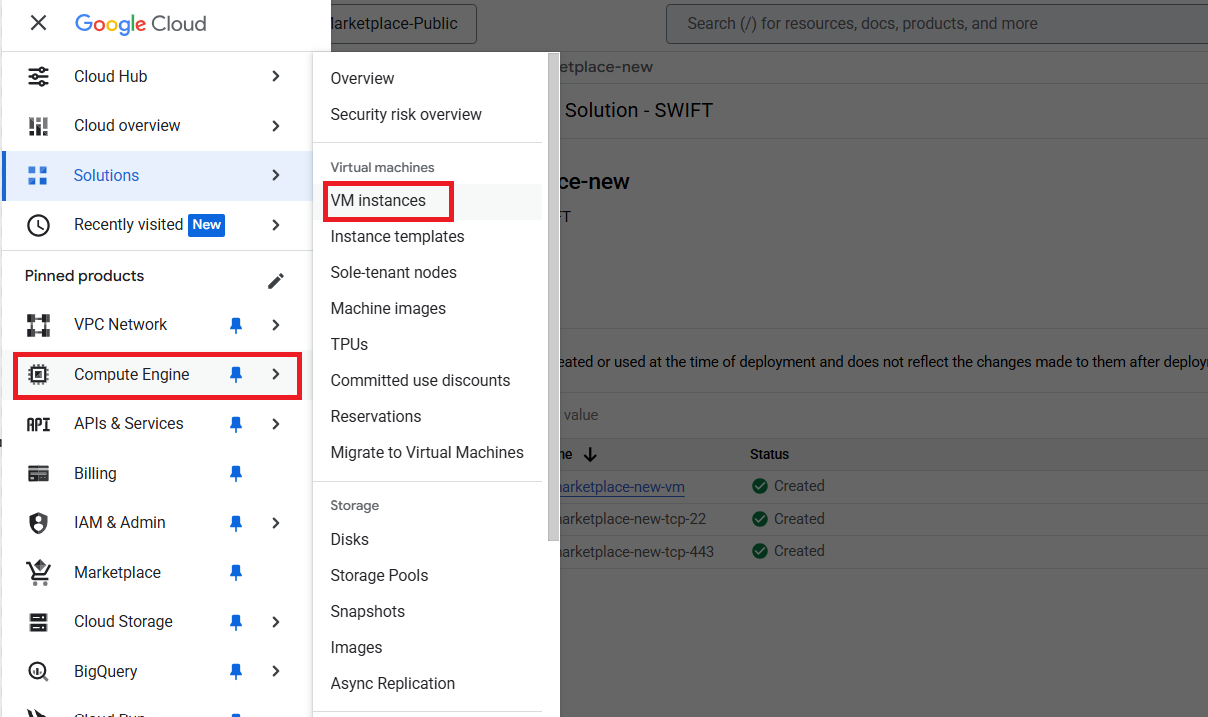
Task: Open the marketplace-new-vm resource link
Action: pos(620,486)
